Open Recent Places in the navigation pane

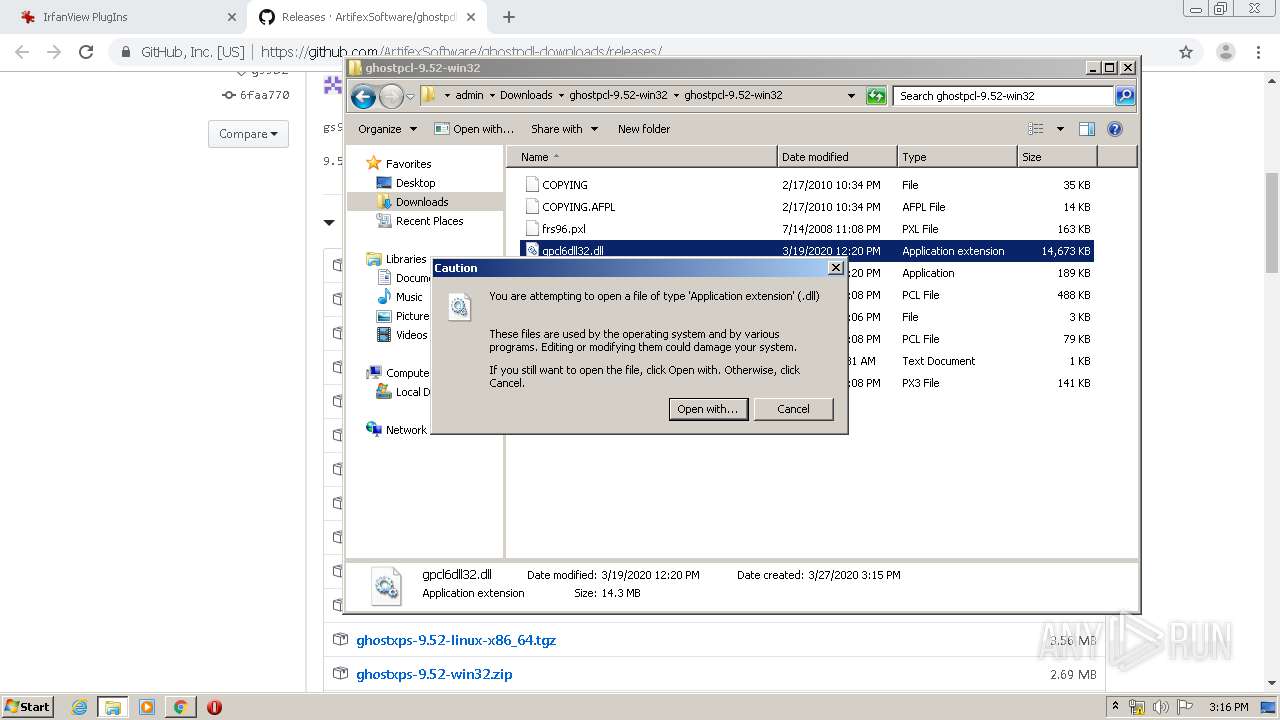tap(429, 221)
